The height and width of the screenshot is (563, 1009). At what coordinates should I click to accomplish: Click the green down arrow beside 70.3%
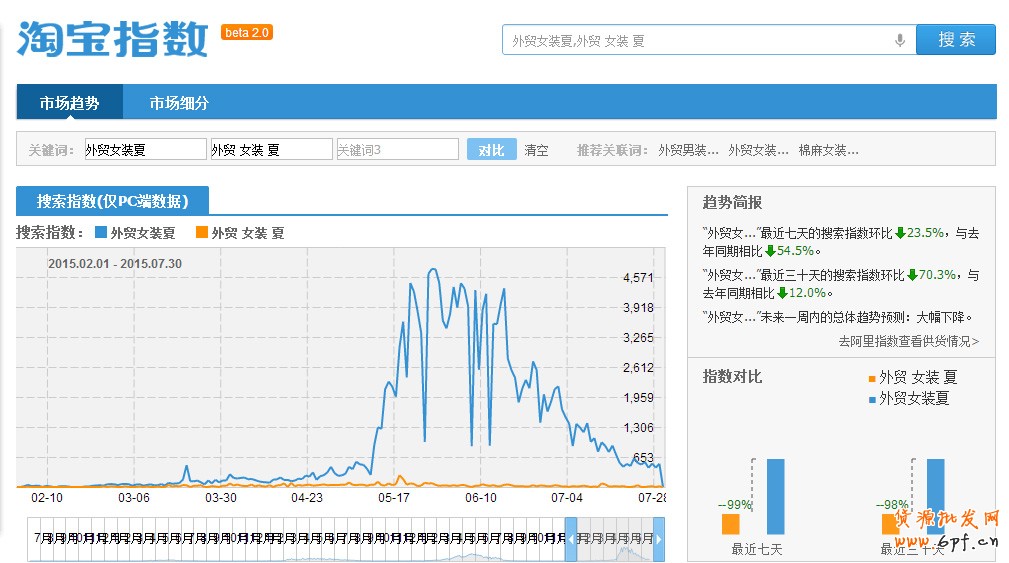(x=912, y=275)
